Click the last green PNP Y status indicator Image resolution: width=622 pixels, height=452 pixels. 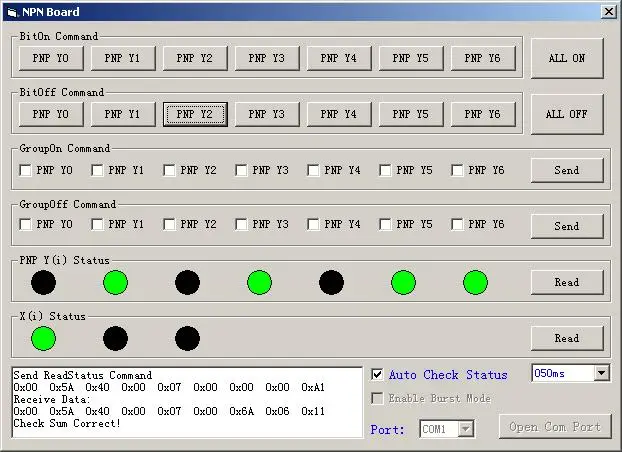(475, 282)
